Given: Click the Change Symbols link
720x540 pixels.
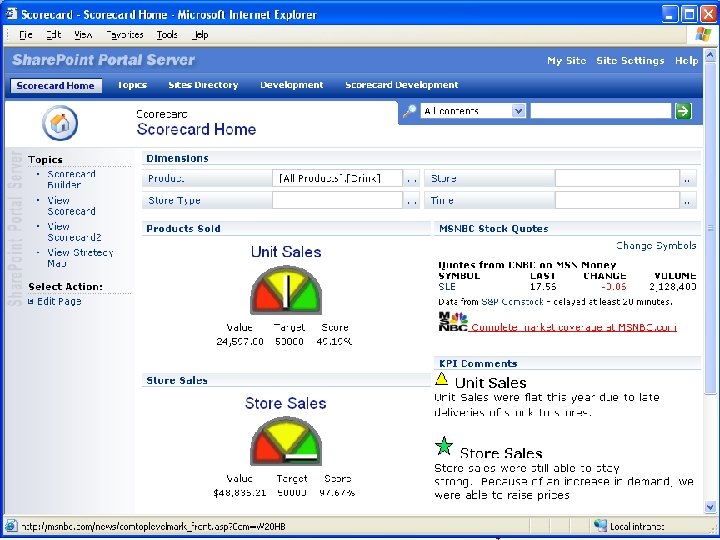Looking at the screenshot, I should click(x=656, y=246).
